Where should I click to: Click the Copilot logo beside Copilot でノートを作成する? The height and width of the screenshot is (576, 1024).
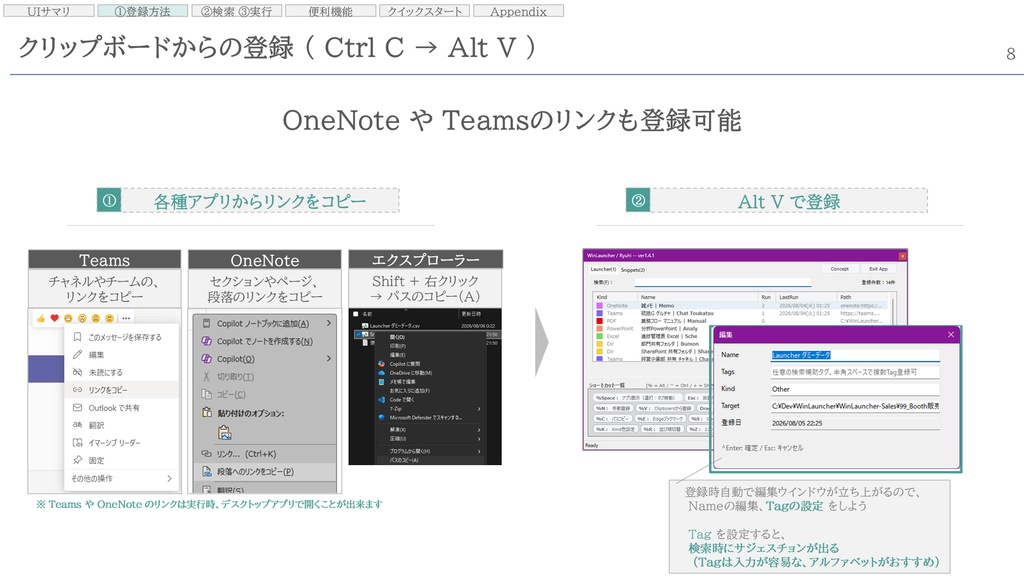click(206, 341)
